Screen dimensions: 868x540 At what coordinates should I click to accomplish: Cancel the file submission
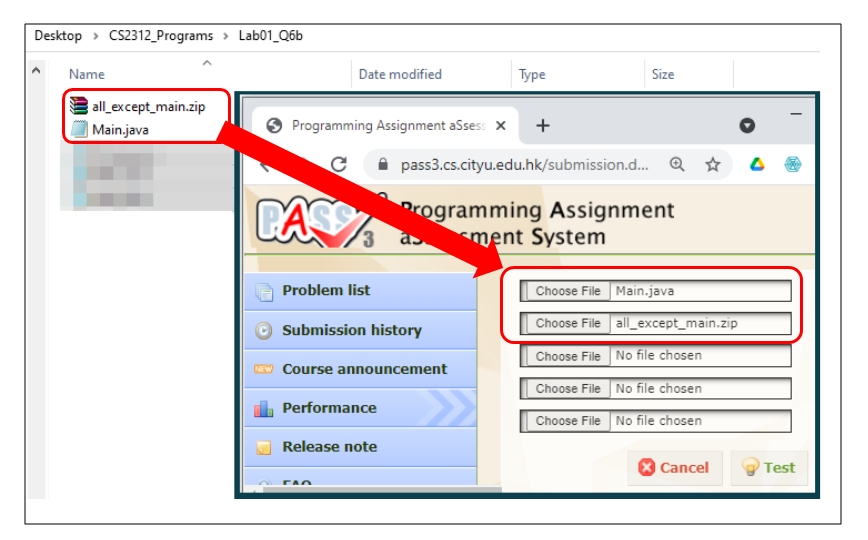674,467
